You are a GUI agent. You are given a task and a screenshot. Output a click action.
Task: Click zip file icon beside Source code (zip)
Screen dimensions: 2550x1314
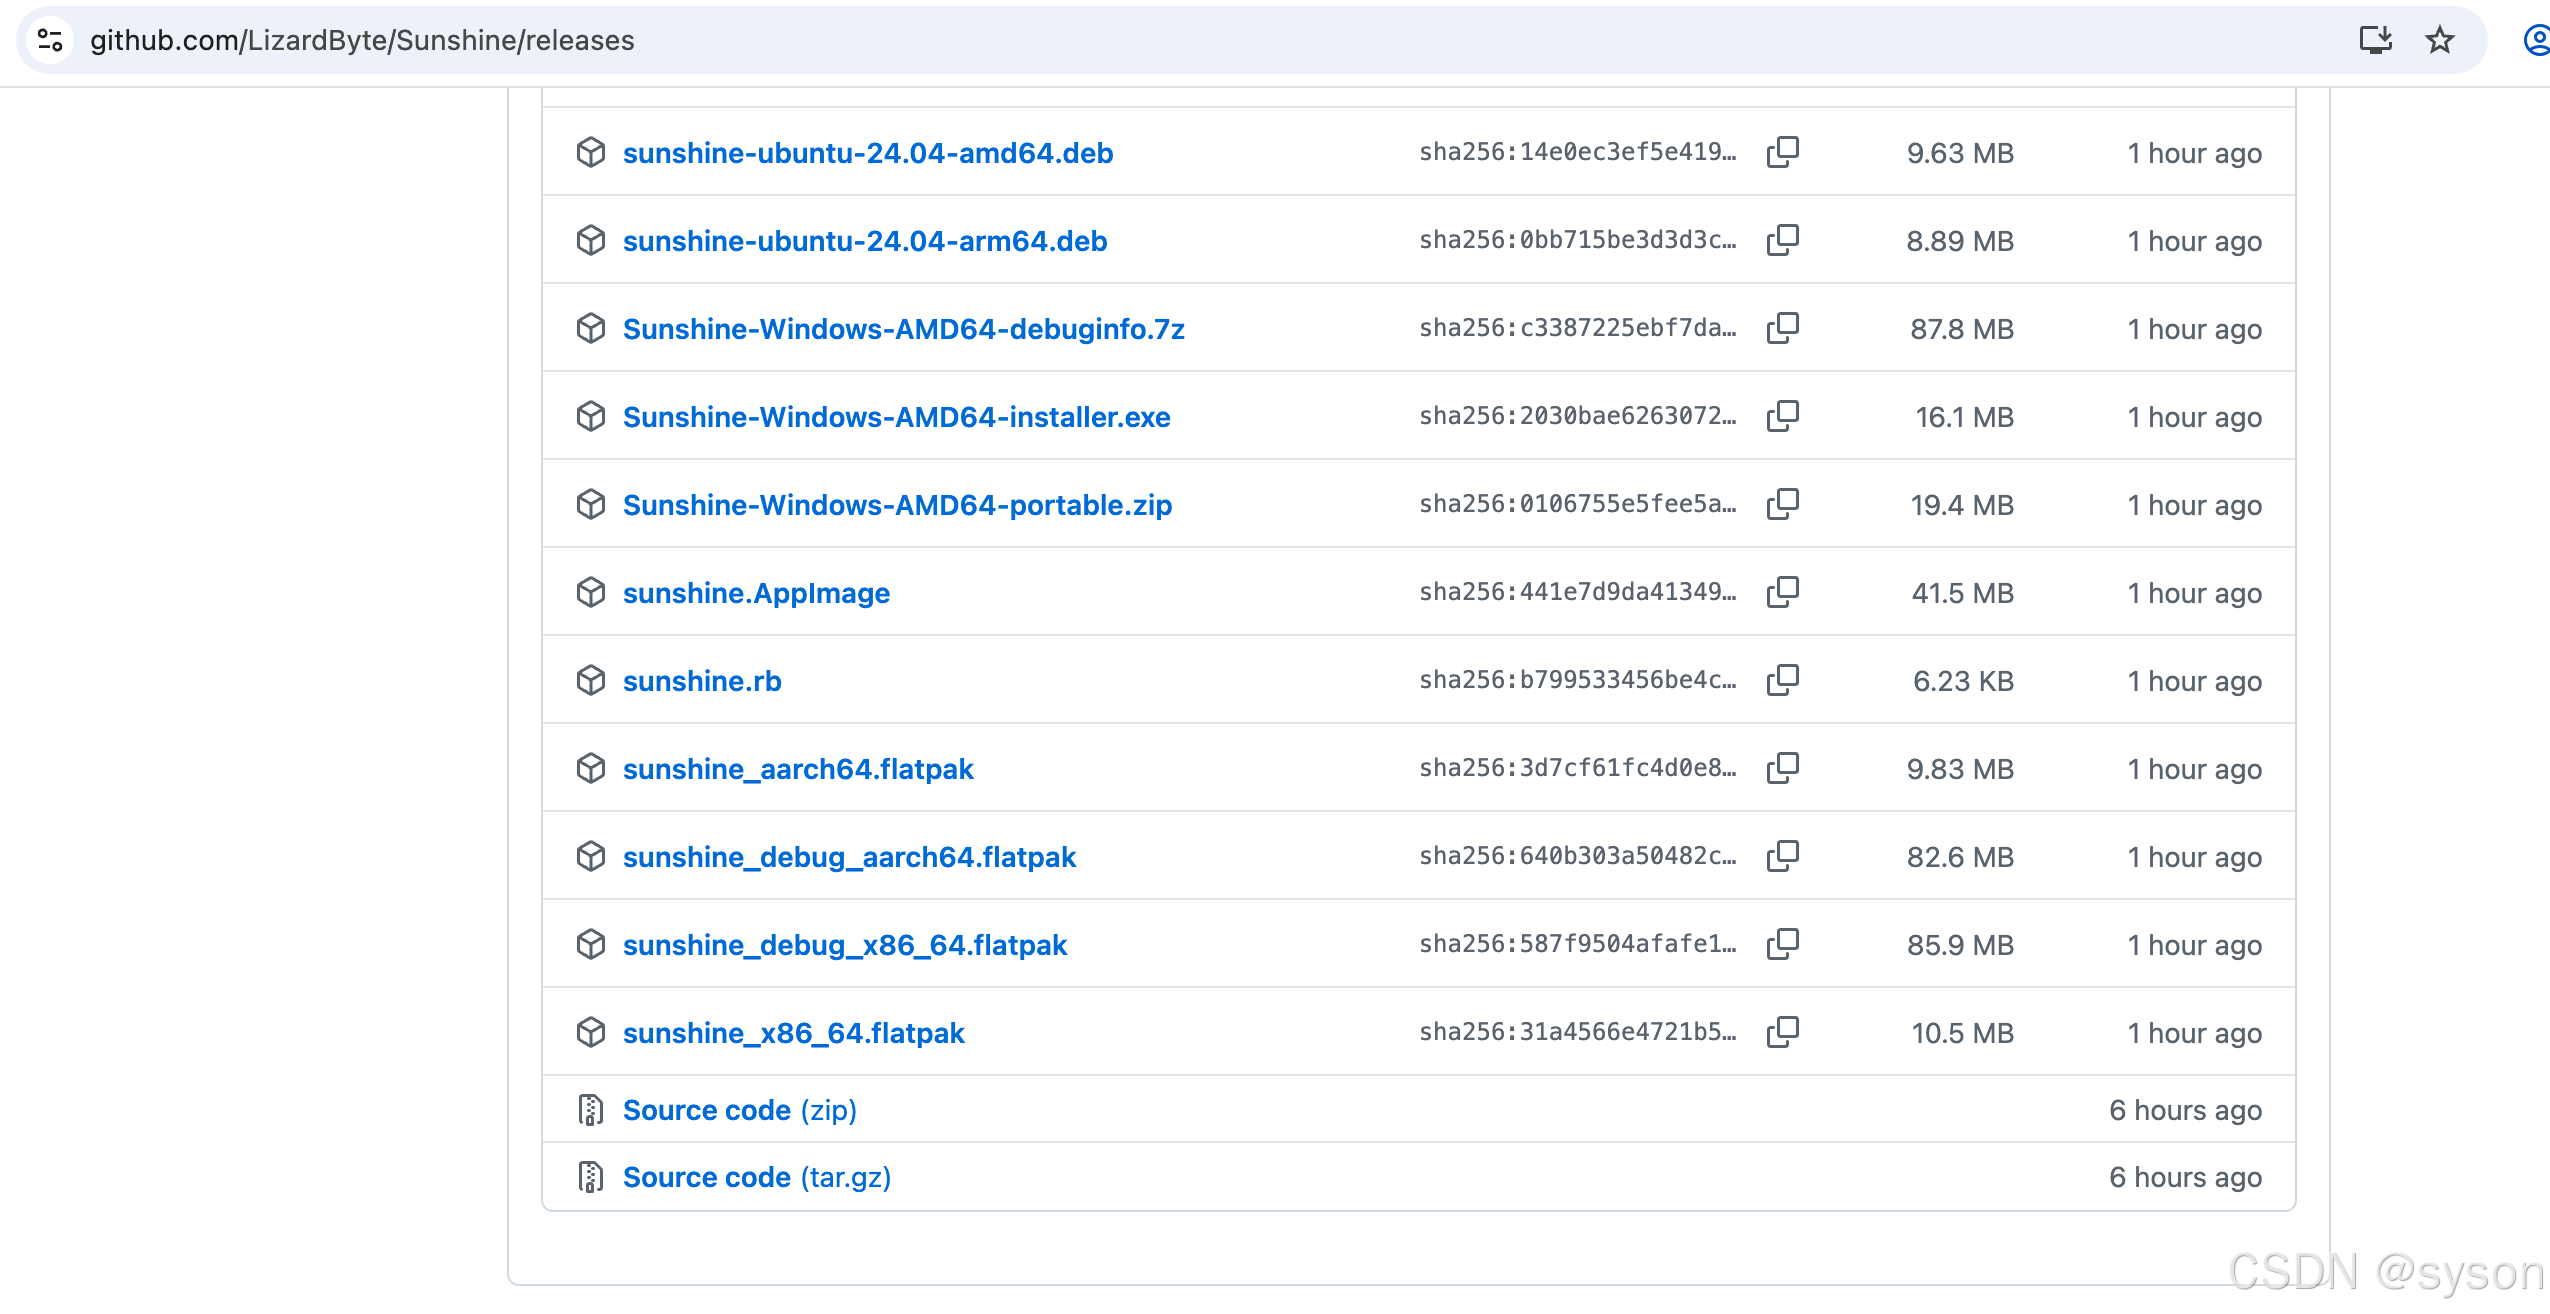(591, 1110)
